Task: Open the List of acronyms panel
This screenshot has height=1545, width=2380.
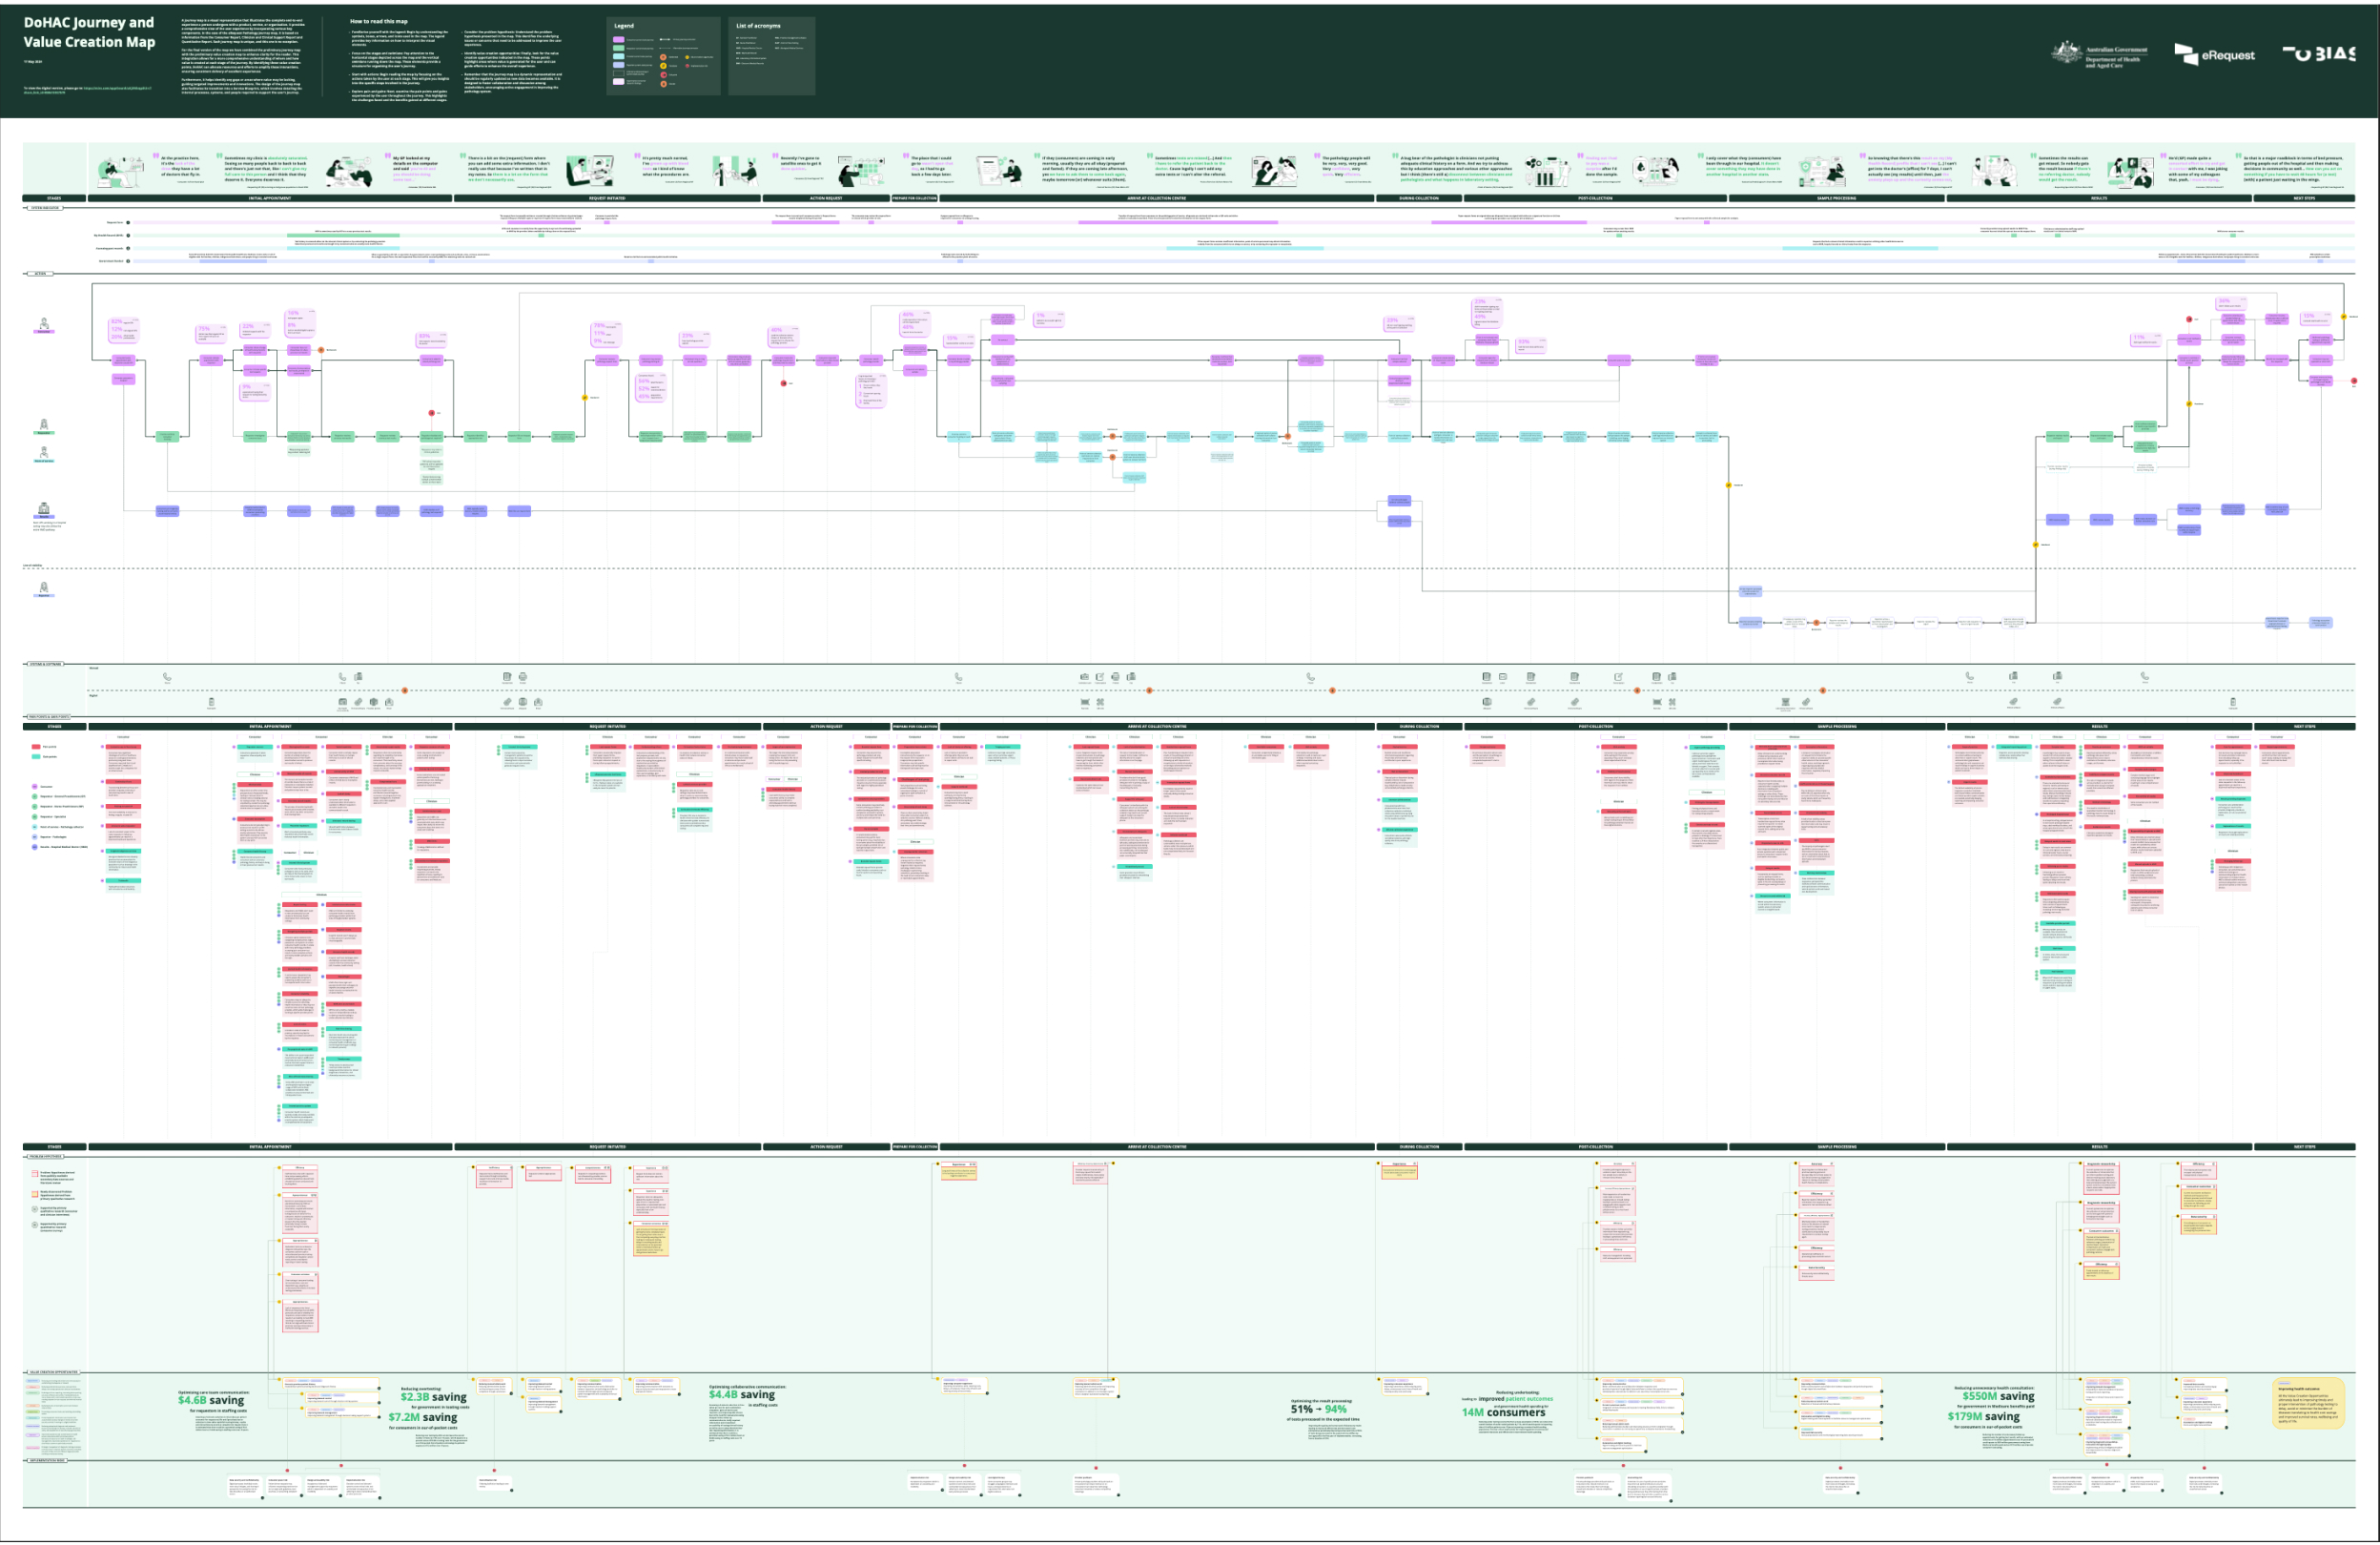Action: (x=771, y=56)
